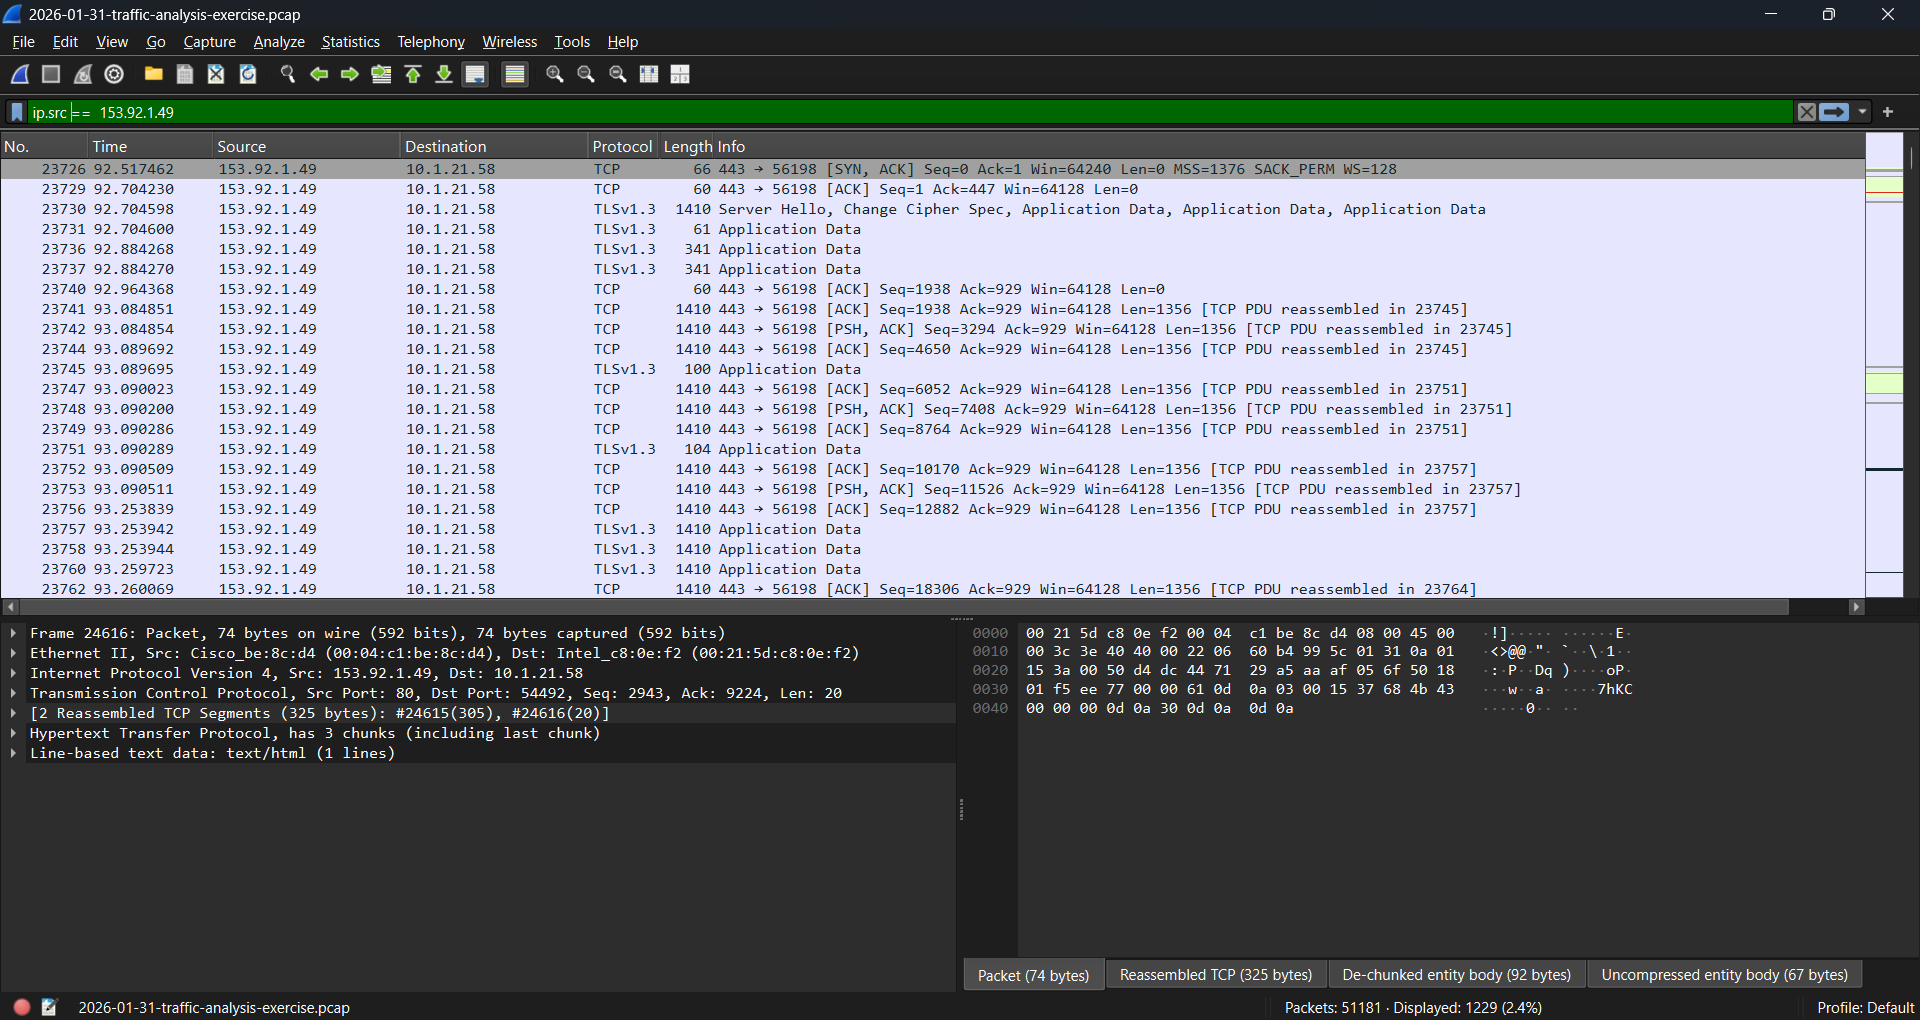Sort by the Source column header
1920x1020 pixels.
click(306, 146)
